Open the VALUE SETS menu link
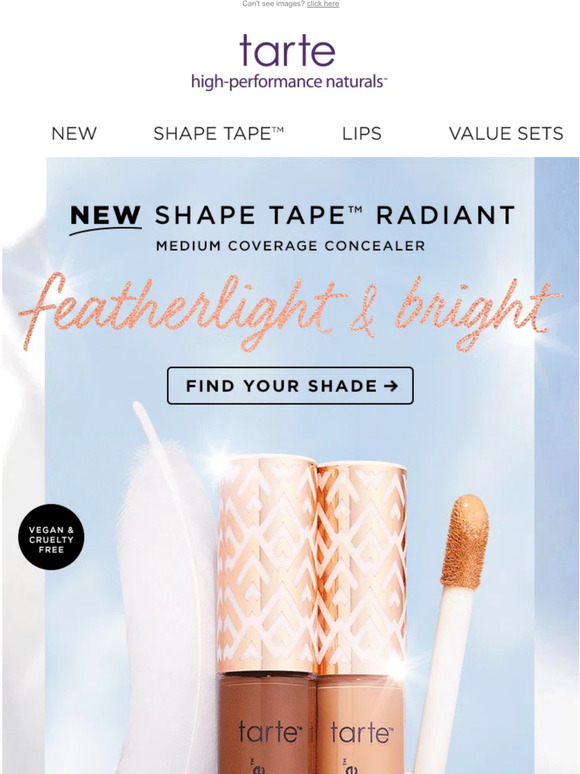The width and height of the screenshot is (580, 774). point(506,133)
